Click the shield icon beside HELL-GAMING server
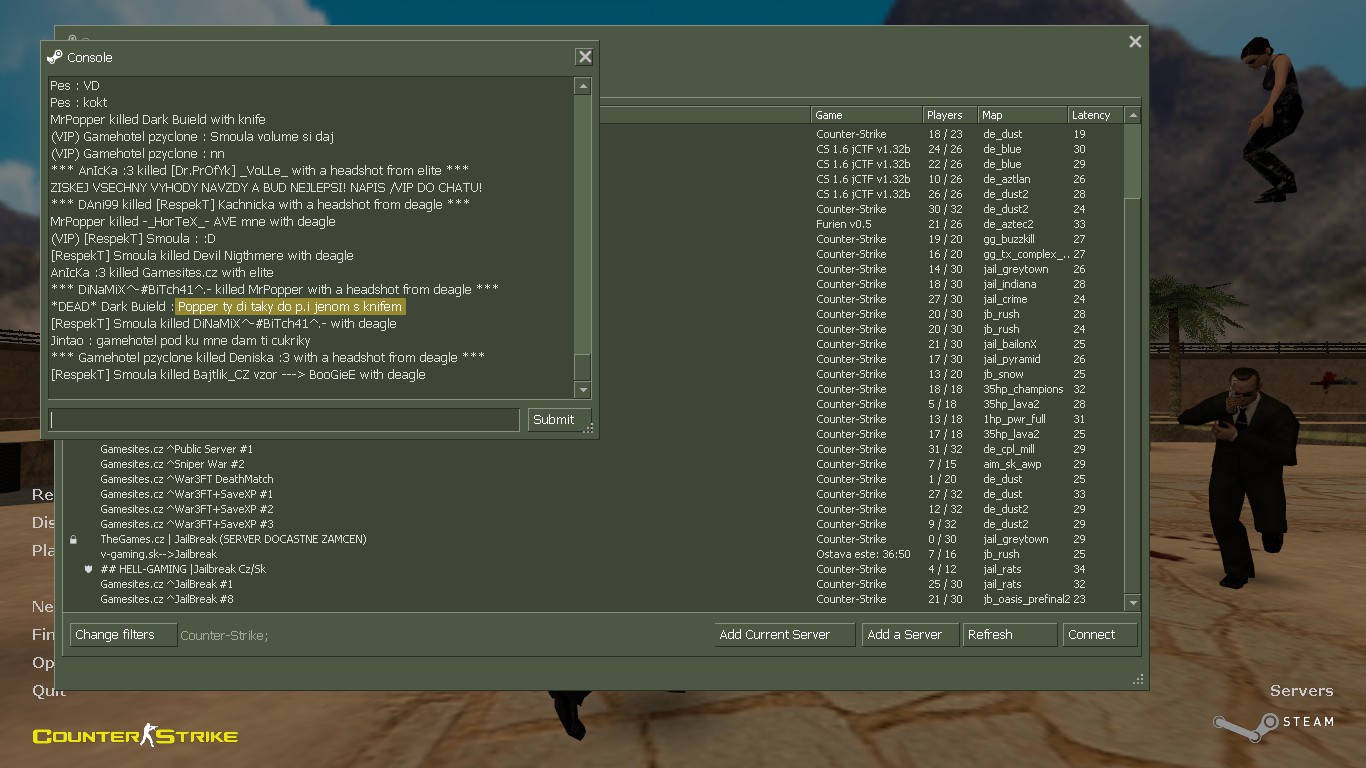1366x768 pixels. click(88, 569)
